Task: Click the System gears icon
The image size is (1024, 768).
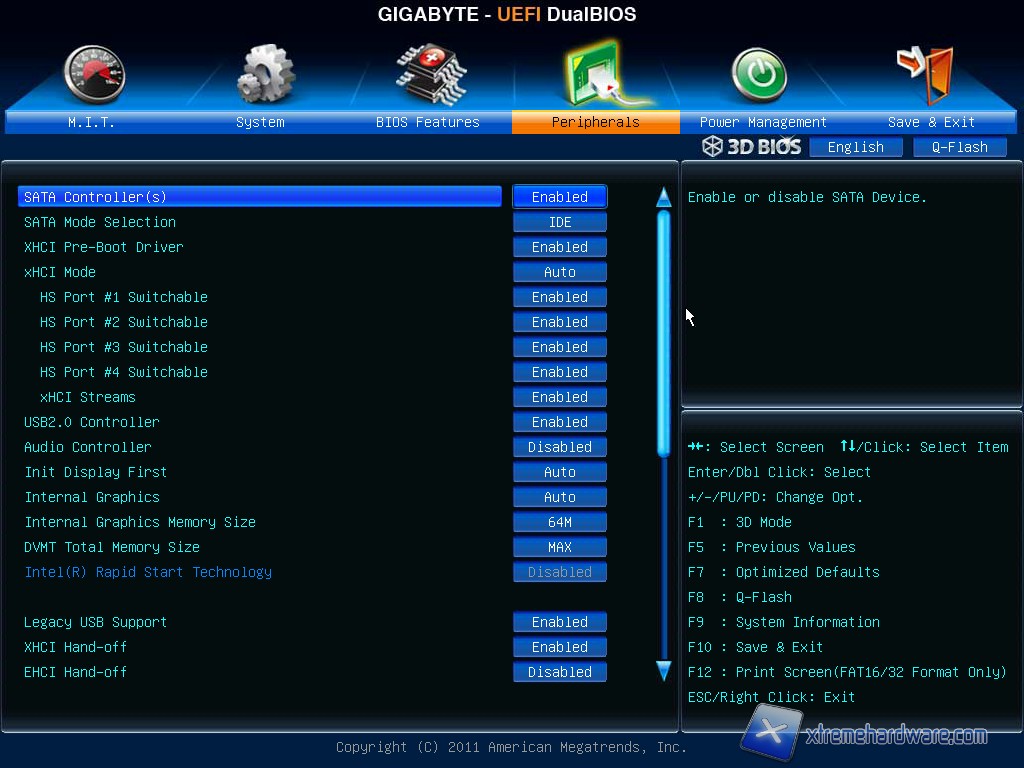Action: [265, 75]
